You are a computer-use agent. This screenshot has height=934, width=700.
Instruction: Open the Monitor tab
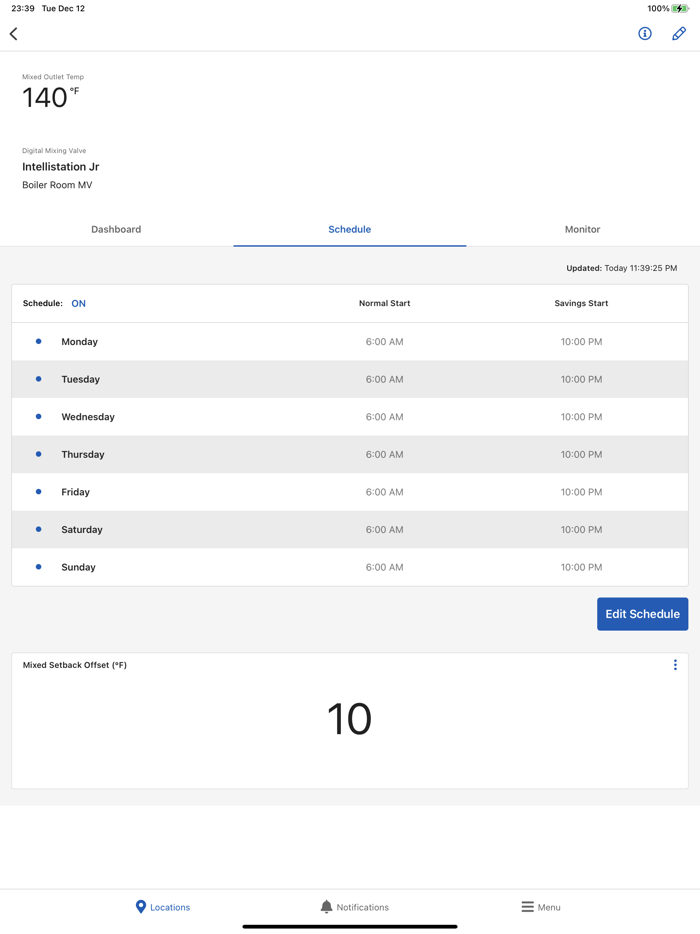click(x=583, y=229)
